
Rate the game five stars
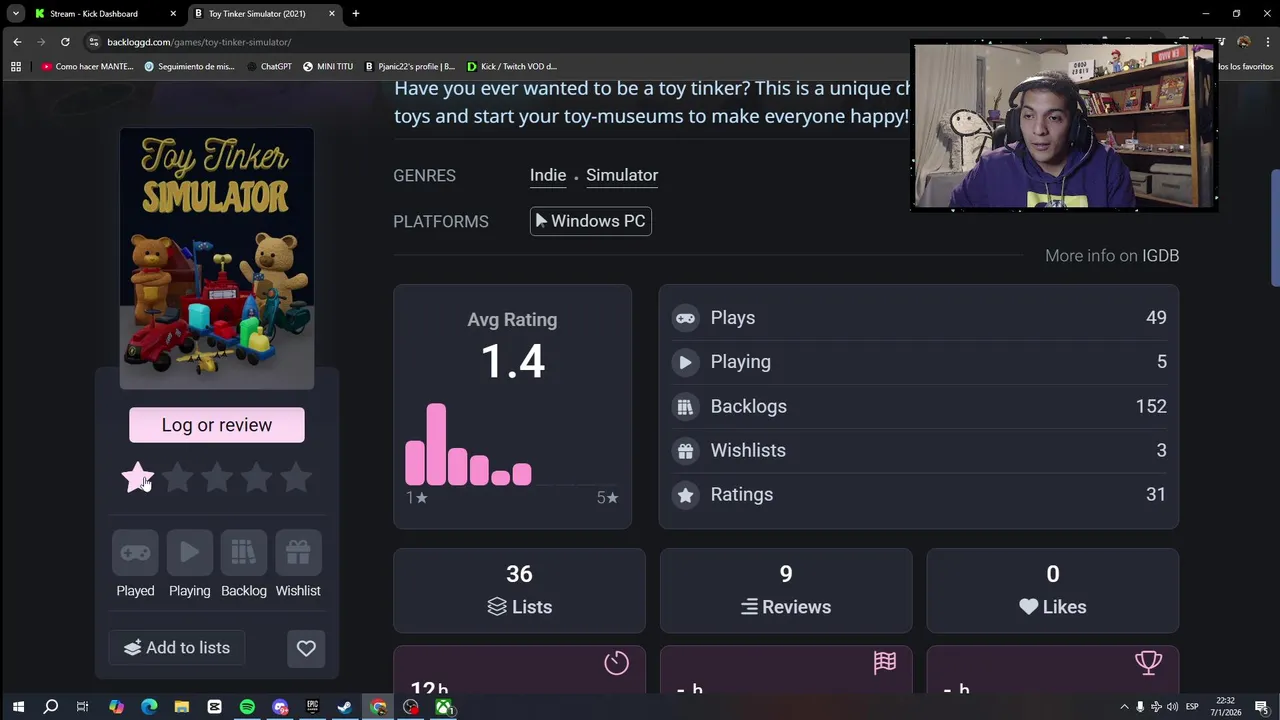point(296,478)
